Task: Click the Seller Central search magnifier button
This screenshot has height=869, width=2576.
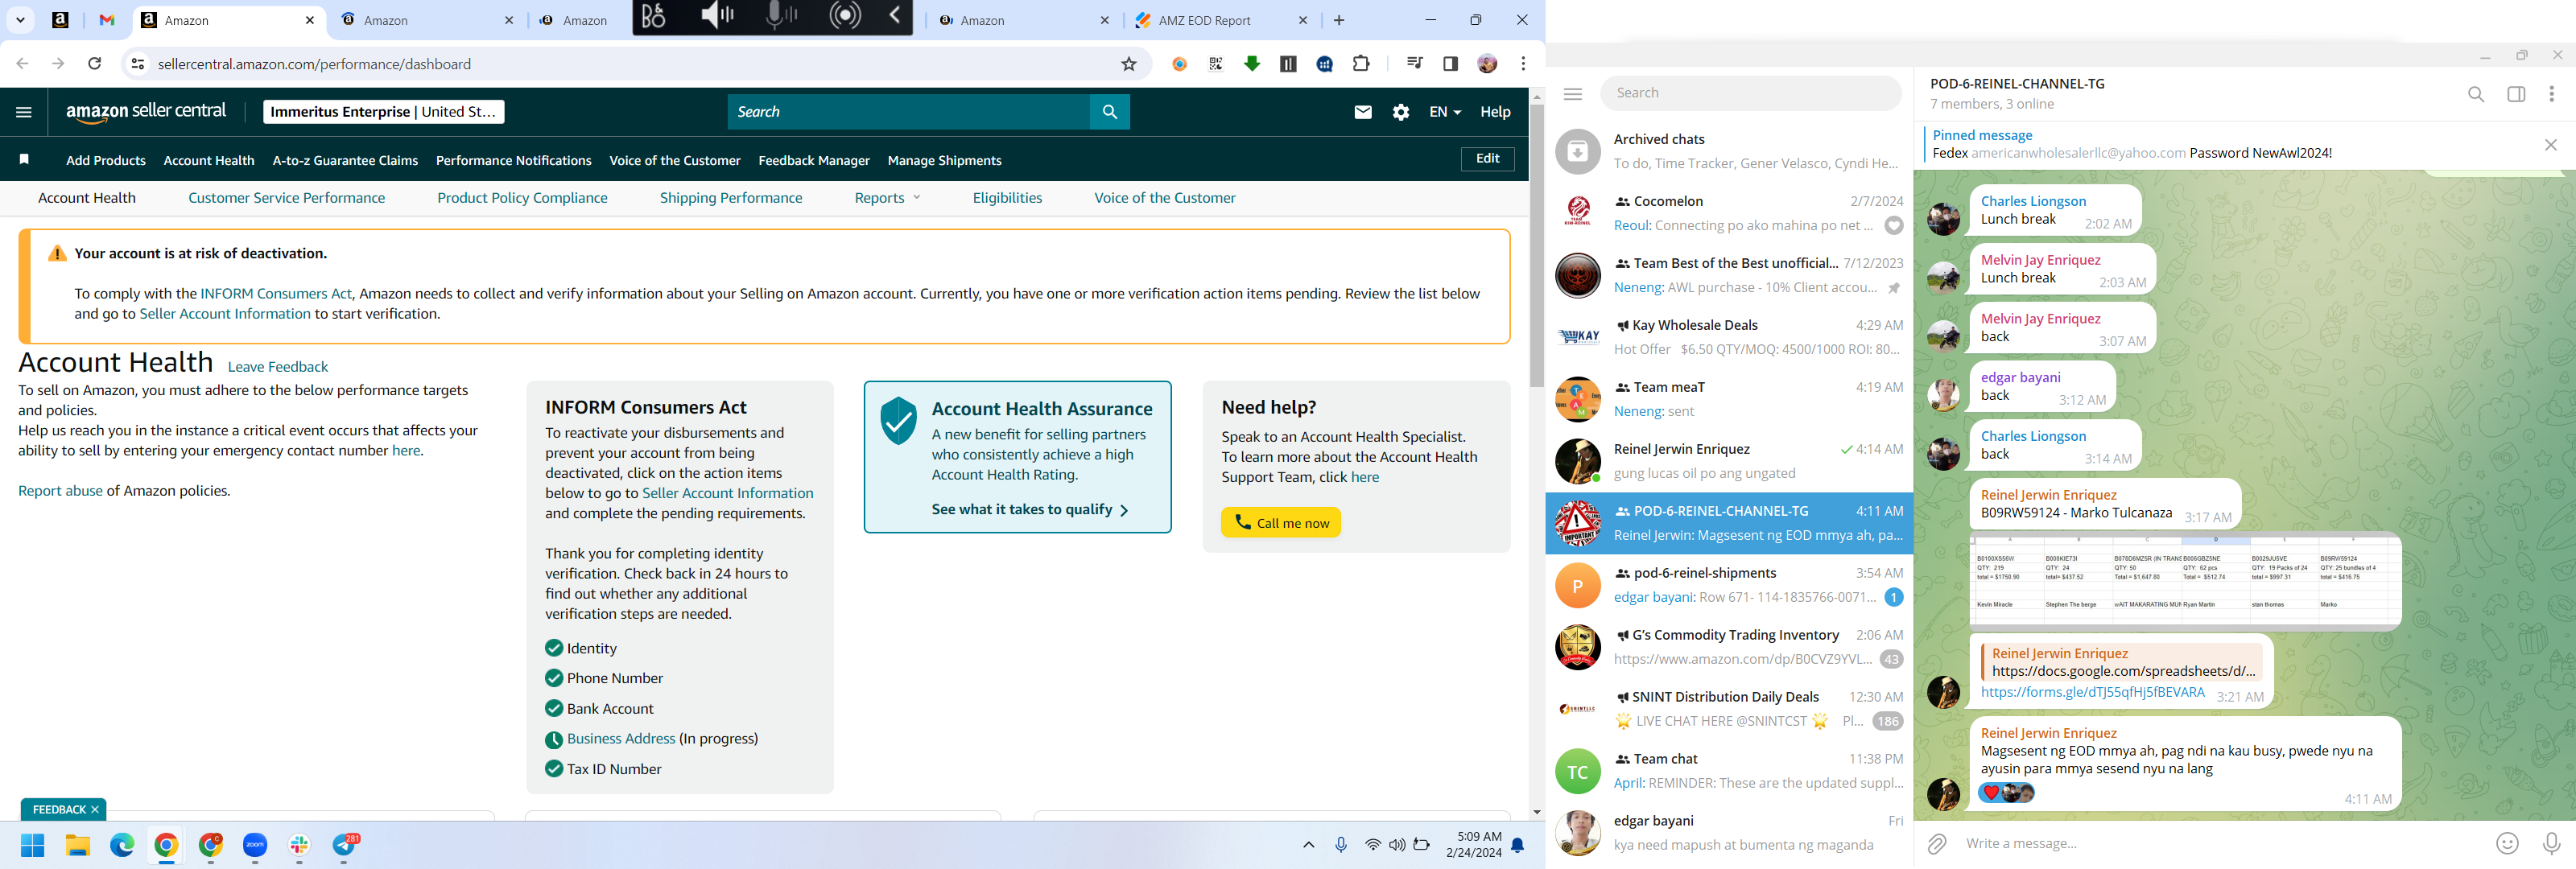Action: click(x=1110, y=112)
